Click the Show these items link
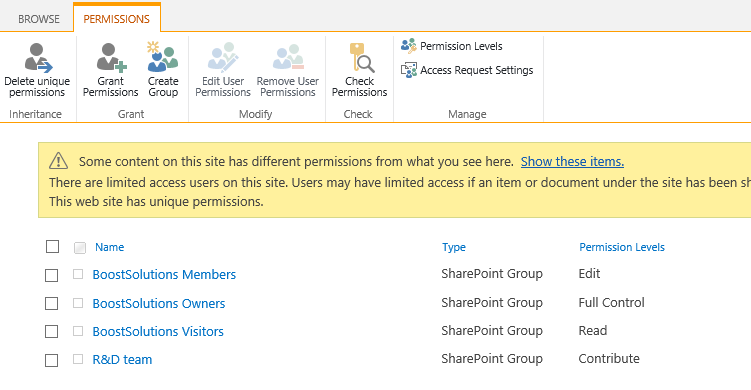This screenshot has height=390, width=751. click(572, 161)
